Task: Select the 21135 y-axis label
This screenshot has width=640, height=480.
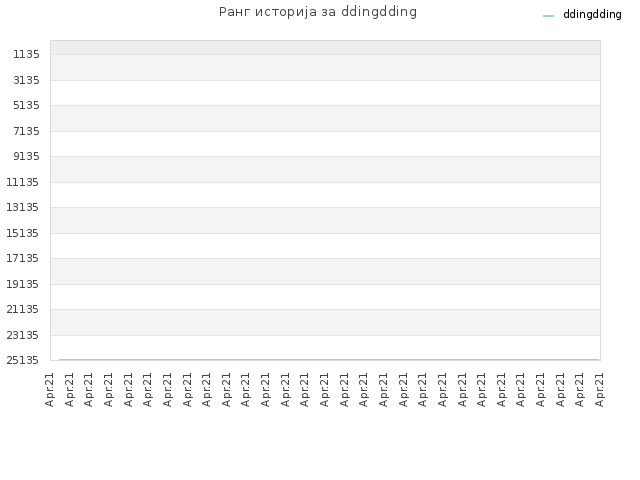Action: [x=22, y=309]
